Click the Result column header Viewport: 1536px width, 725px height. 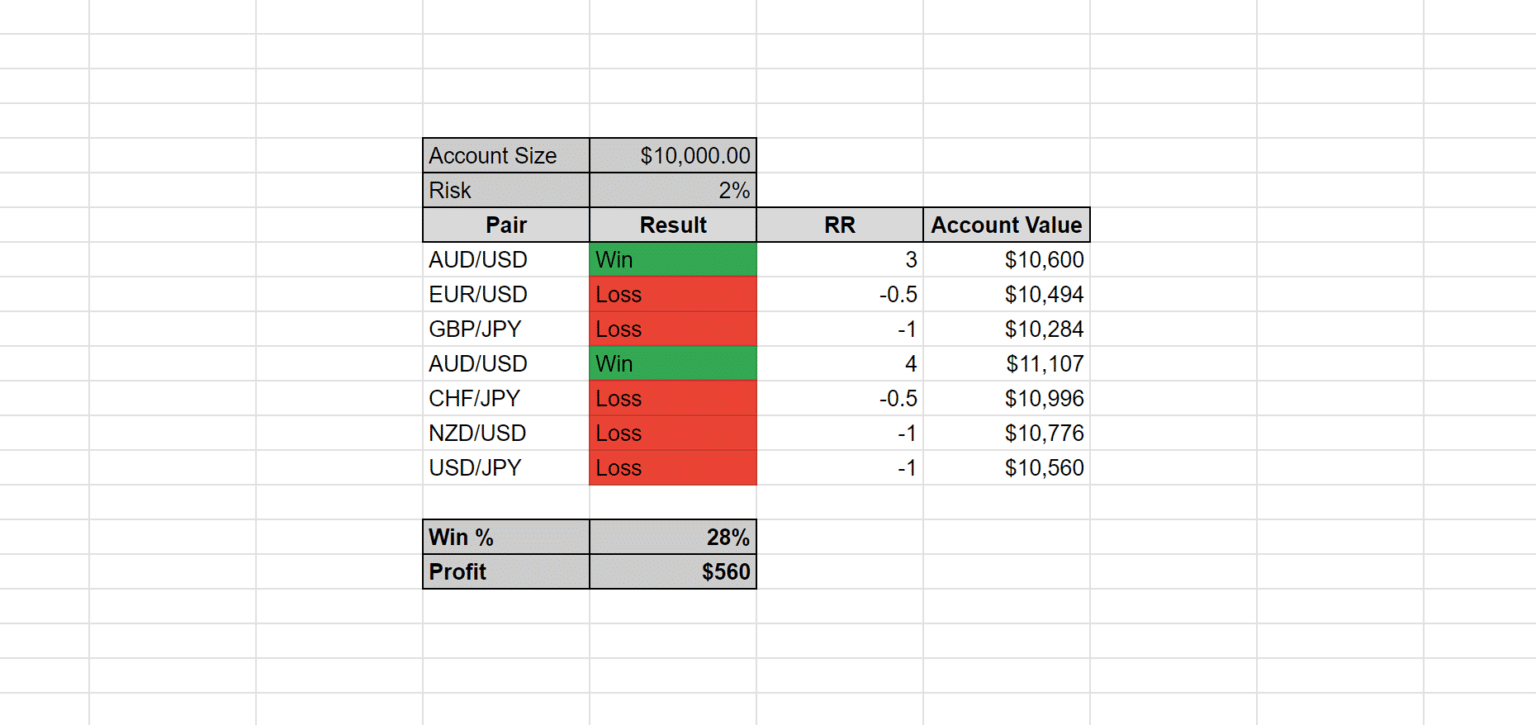click(x=673, y=225)
